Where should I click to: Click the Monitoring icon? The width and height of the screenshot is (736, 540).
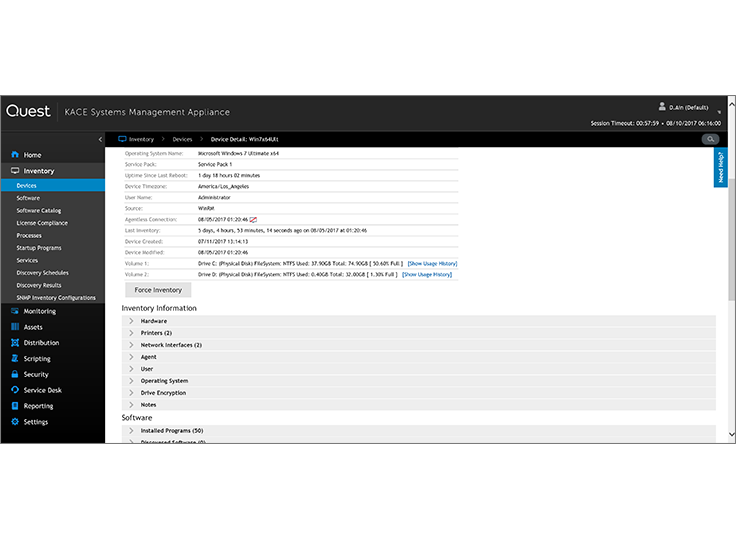pyautogui.click(x=15, y=311)
